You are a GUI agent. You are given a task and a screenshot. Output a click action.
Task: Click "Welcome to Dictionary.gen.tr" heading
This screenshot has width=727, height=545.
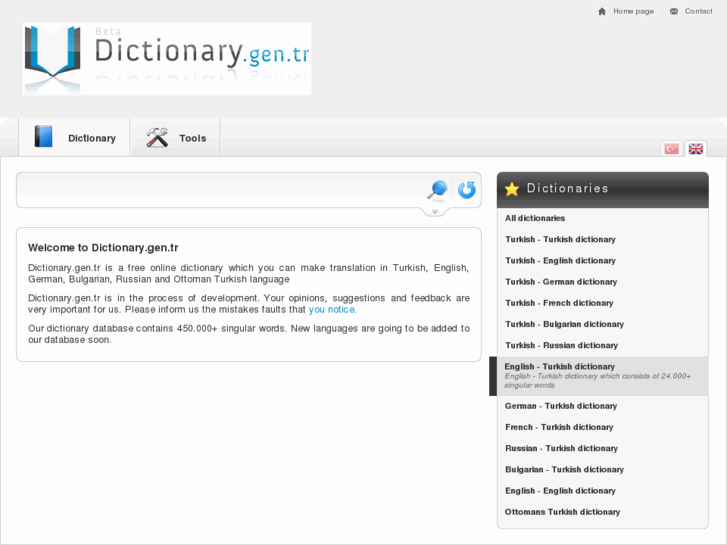(103, 248)
